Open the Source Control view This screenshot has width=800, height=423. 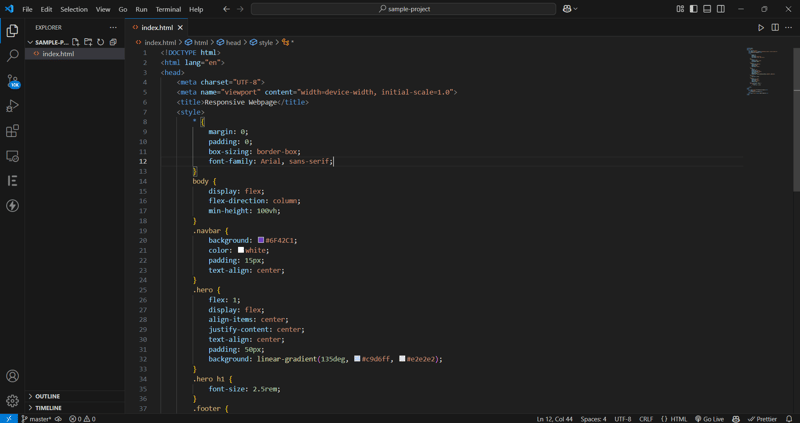click(x=12, y=81)
